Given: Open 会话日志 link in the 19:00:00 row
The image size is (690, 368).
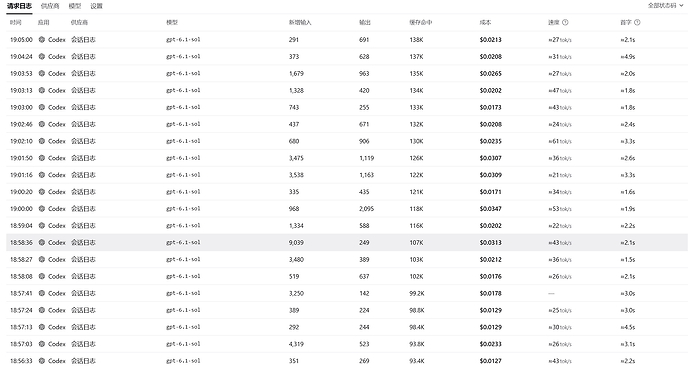Looking at the screenshot, I should 83,209.
